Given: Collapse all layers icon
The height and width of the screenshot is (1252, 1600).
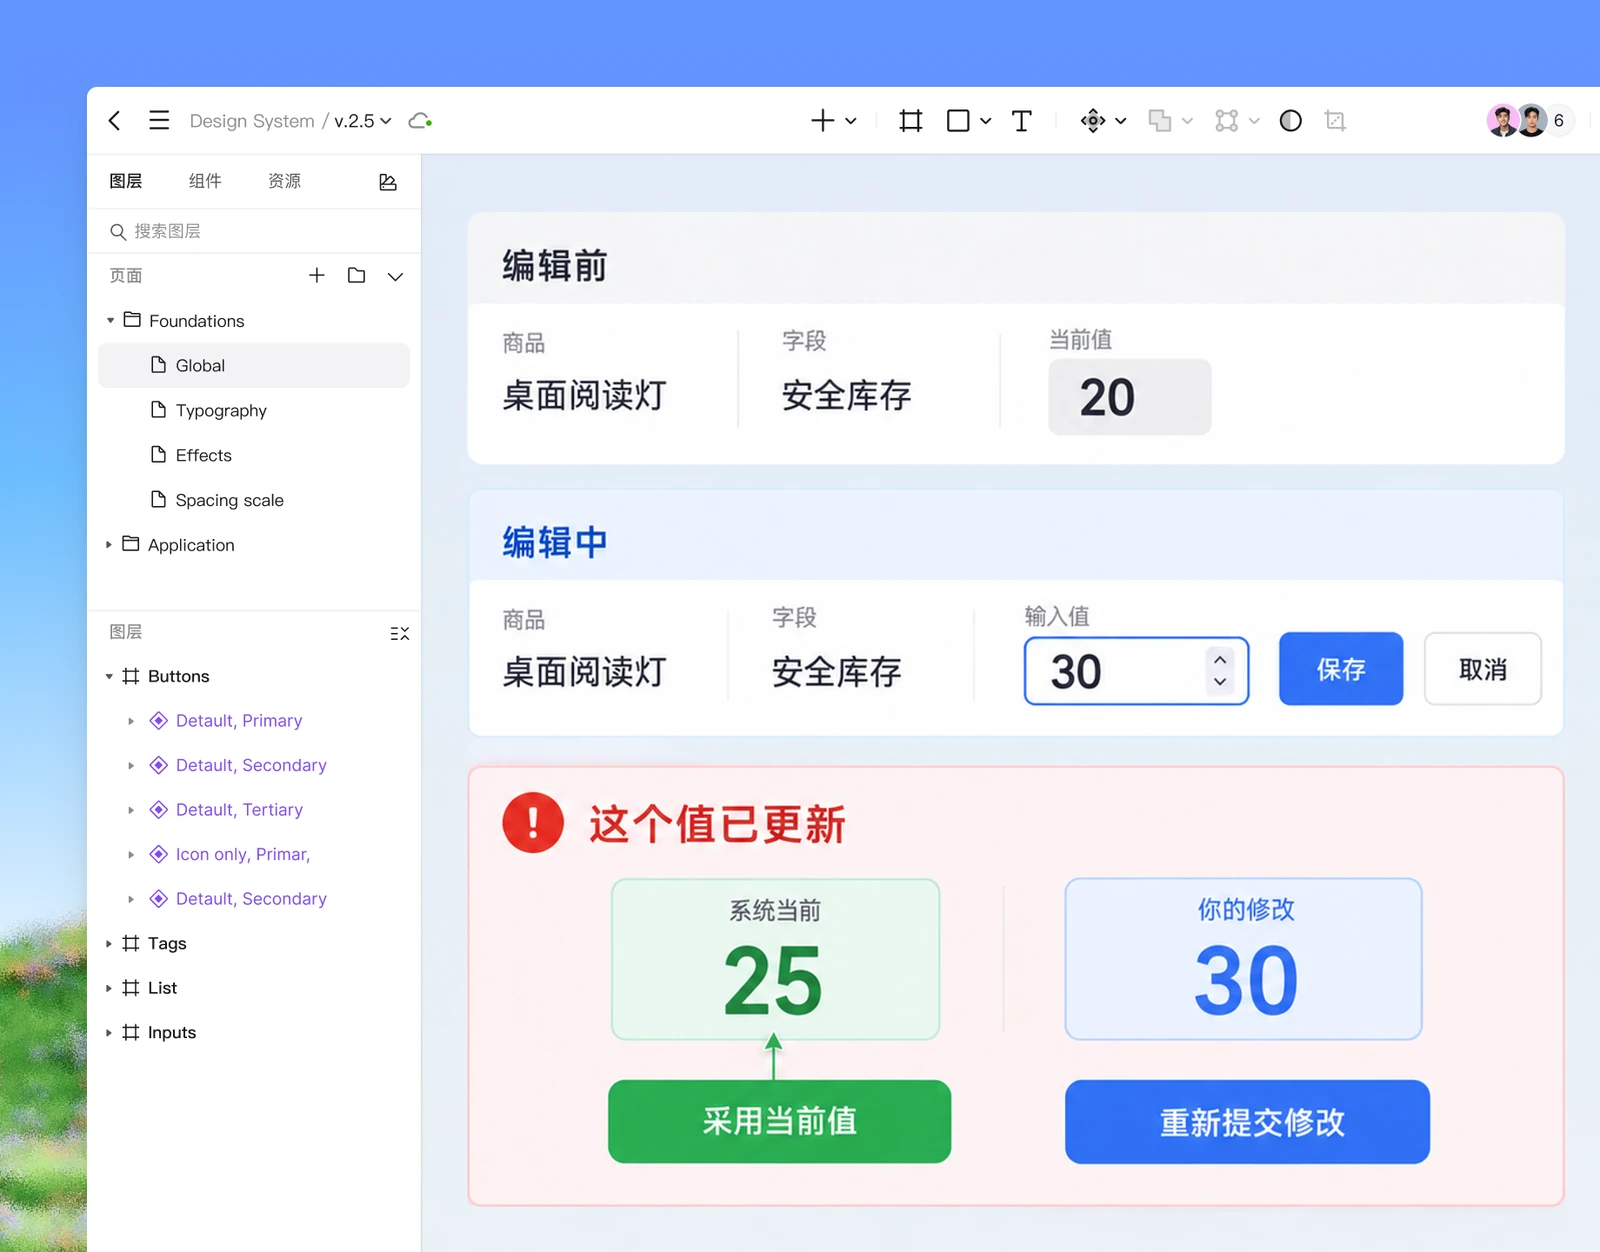Looking at the screenshot, I should [x=399, y=633].
